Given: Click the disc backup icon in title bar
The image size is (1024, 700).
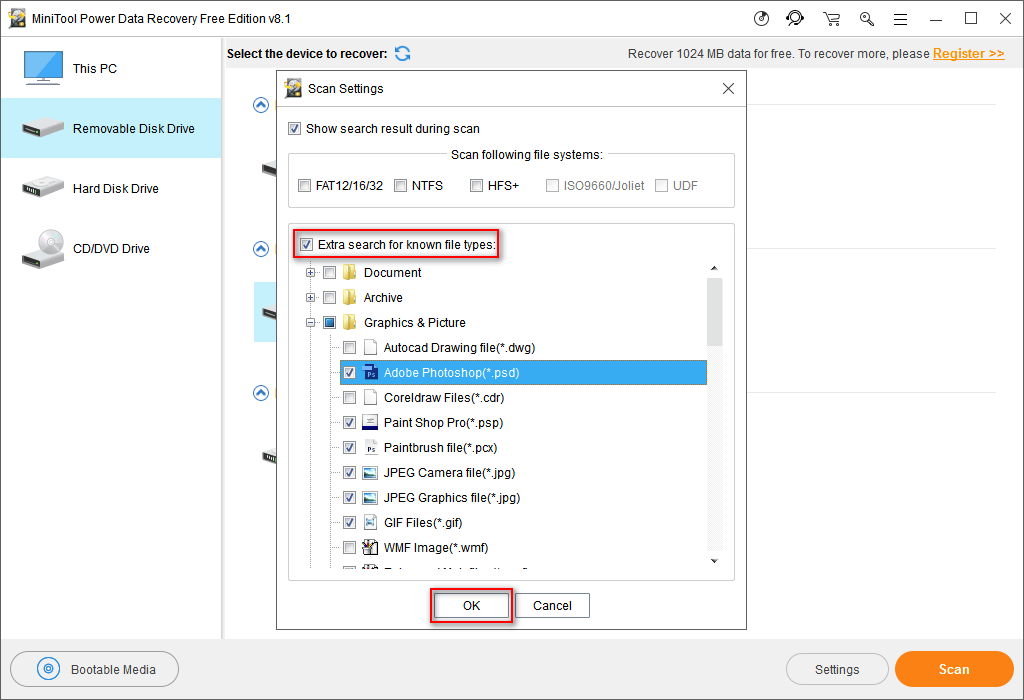Looking at the screenshot, I should 761,18.
